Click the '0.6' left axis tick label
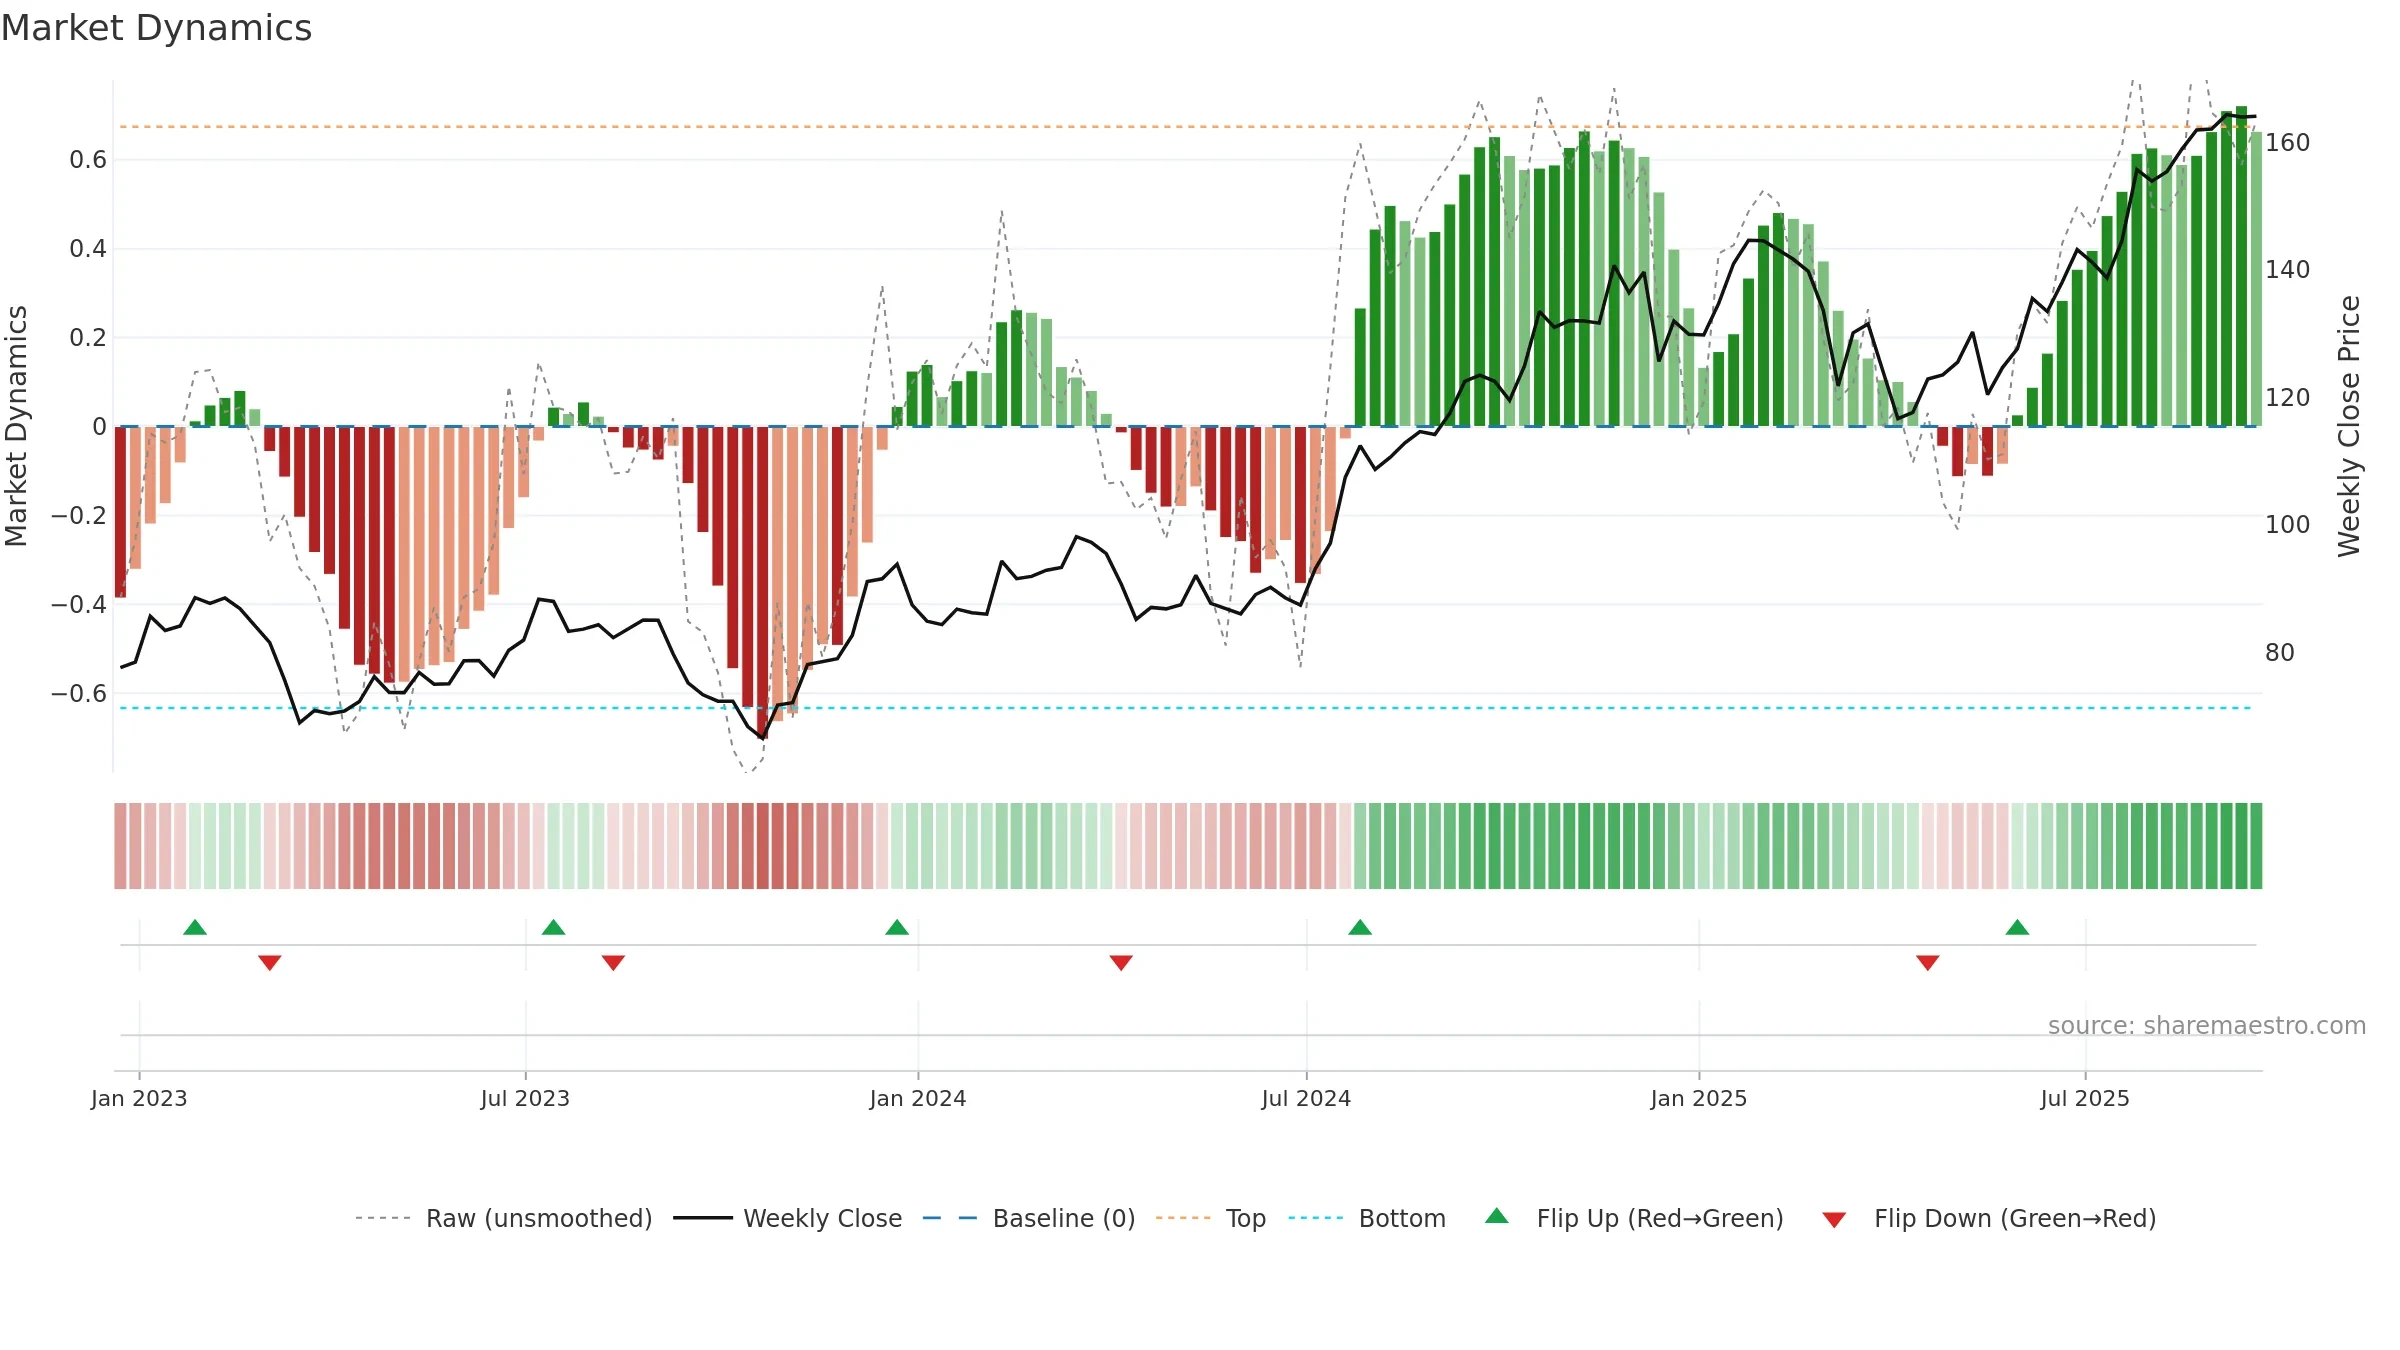Screen dimensions: 2400x1350 click(88, 160)
